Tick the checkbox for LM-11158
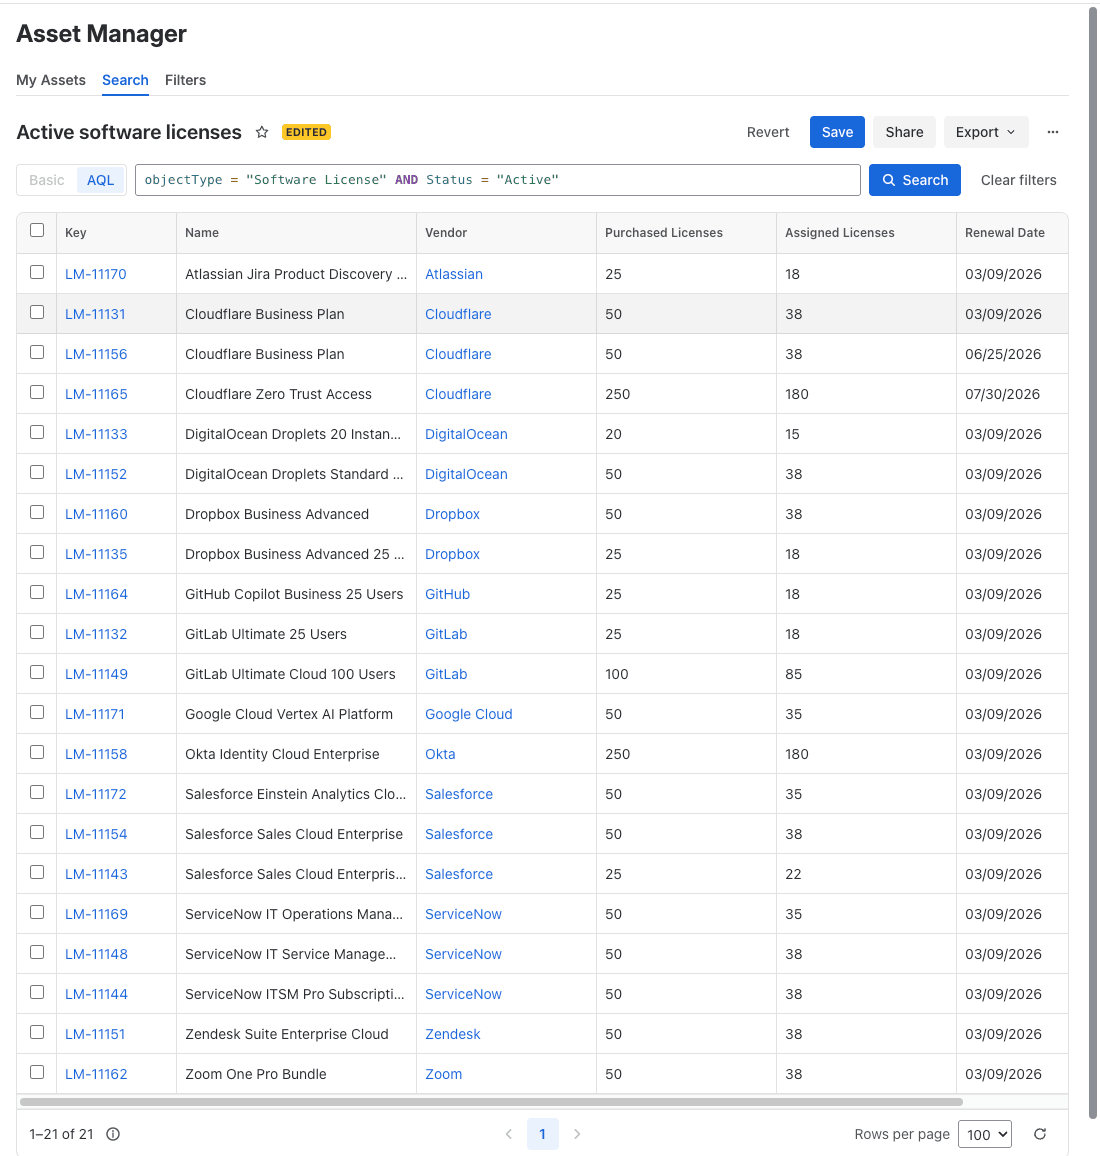Screen dimensions: 1100x1156 point(37,752)
